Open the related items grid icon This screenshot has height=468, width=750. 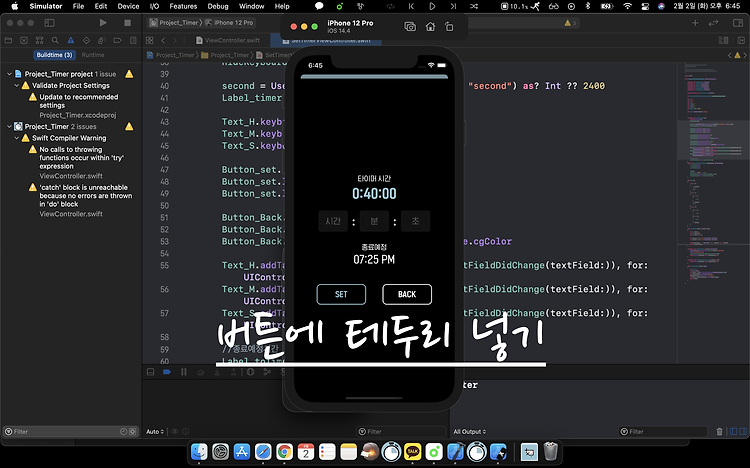150,41
